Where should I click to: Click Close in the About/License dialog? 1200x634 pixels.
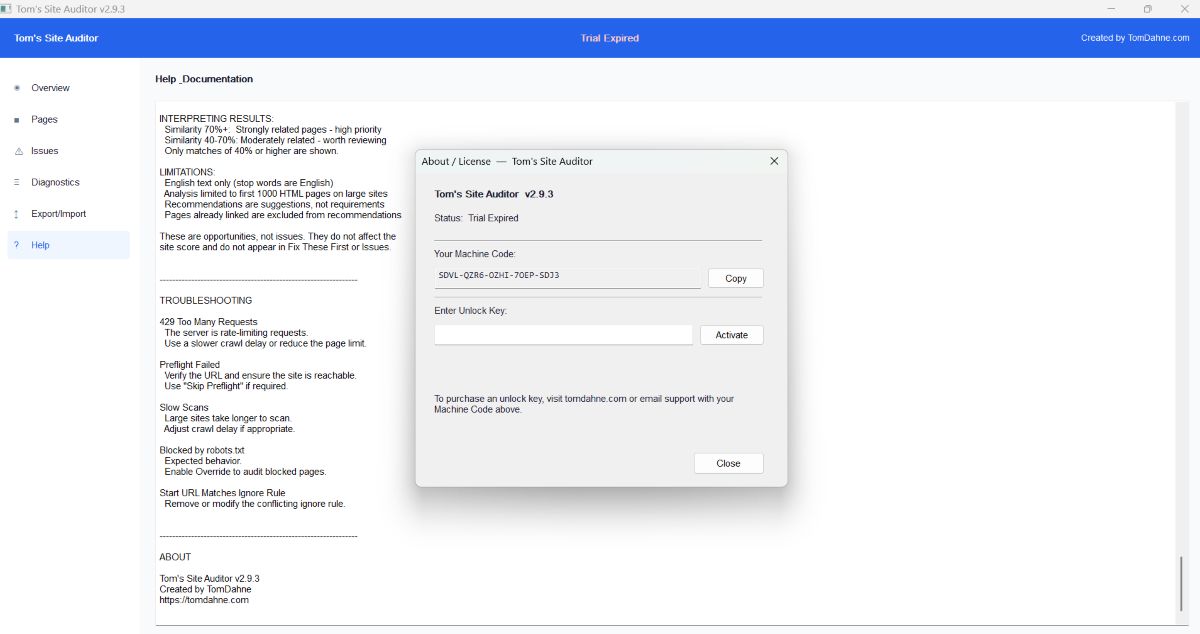pyautogui.click(x=728, y=463)
